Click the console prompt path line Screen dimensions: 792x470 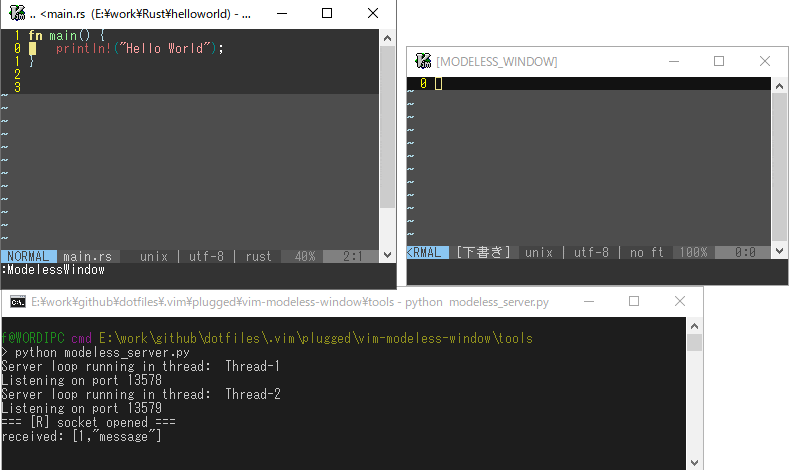tap(267, 338)
